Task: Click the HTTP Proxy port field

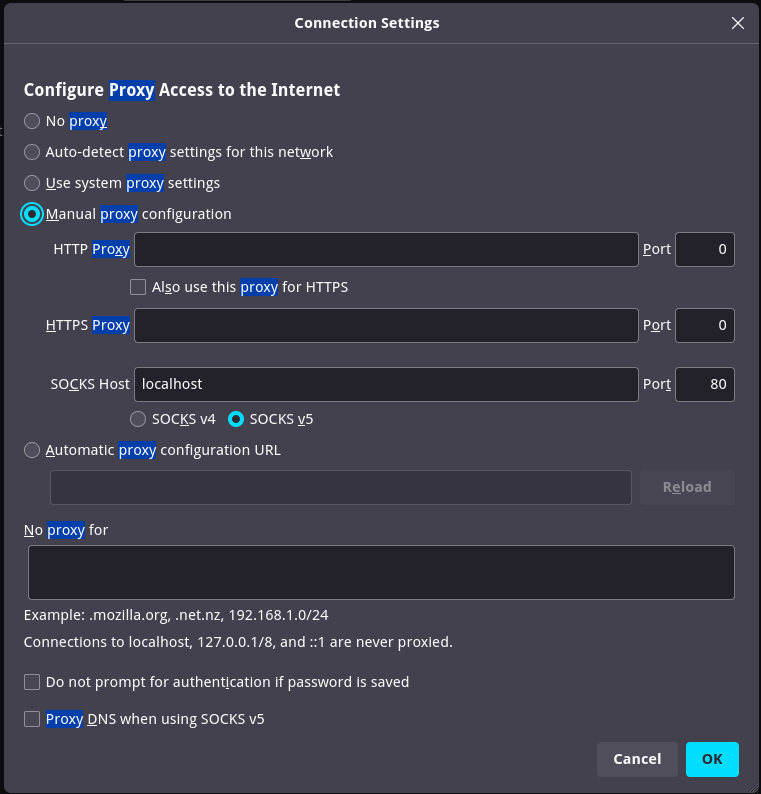Action: pyautogui.click(x=705, y=249)
